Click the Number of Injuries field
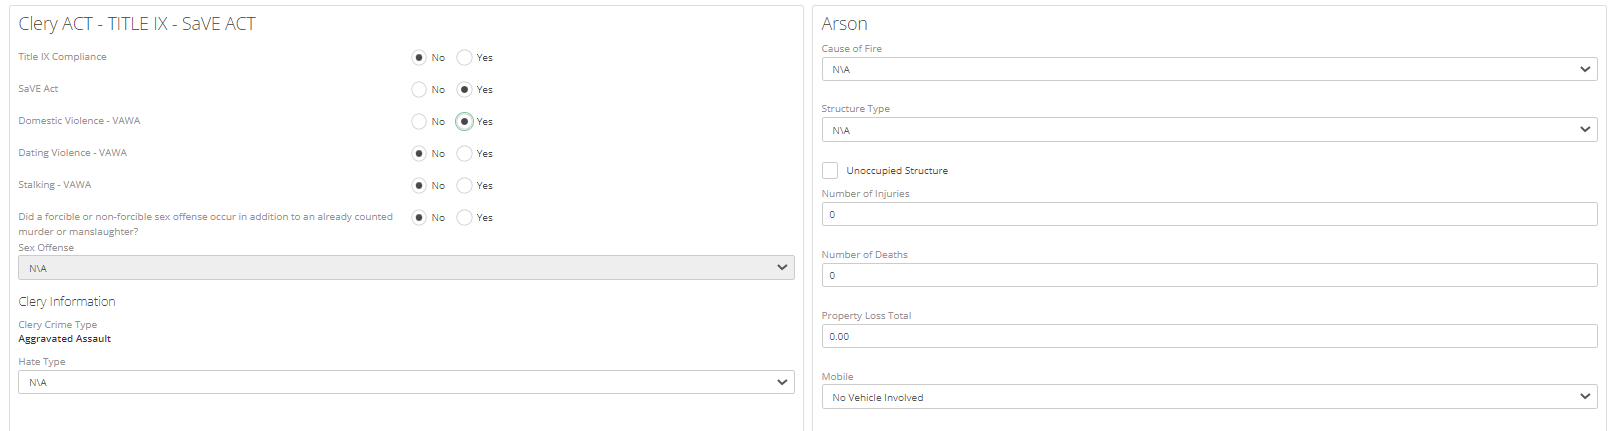 pos(1209,214)
